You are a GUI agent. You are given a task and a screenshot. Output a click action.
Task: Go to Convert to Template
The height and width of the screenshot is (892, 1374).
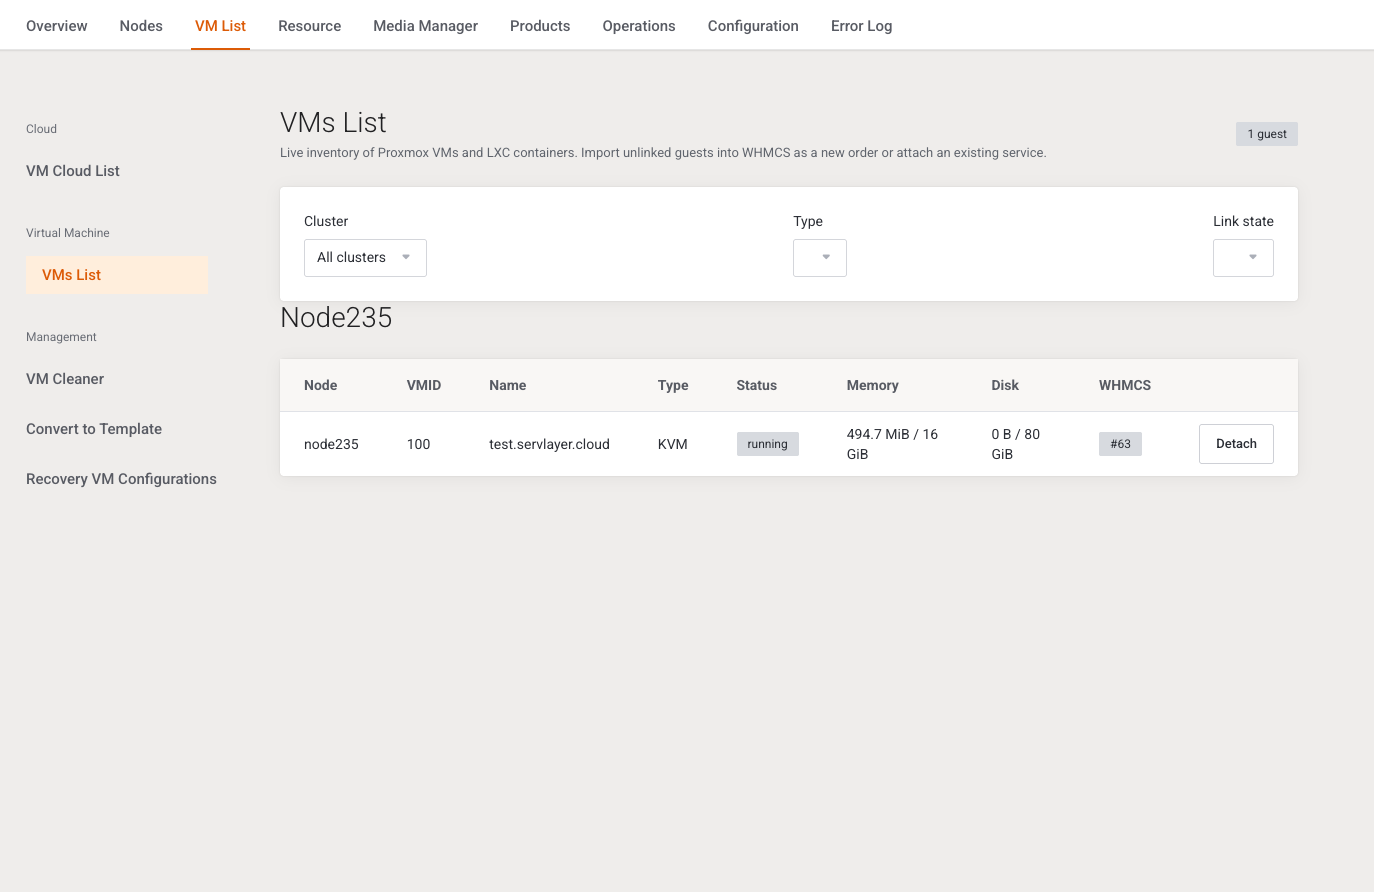point(94,429)
